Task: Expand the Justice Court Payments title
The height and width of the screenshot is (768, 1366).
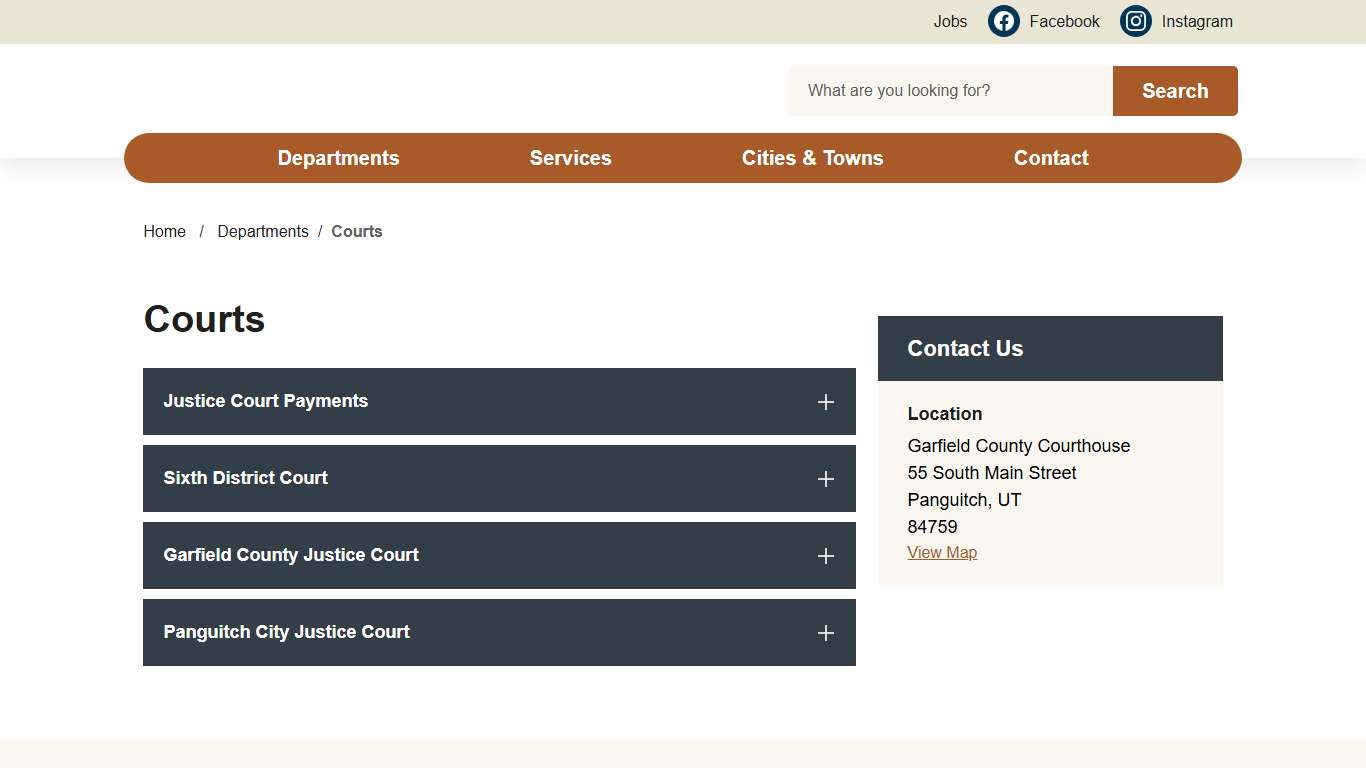Action: (x=266, y=401)
